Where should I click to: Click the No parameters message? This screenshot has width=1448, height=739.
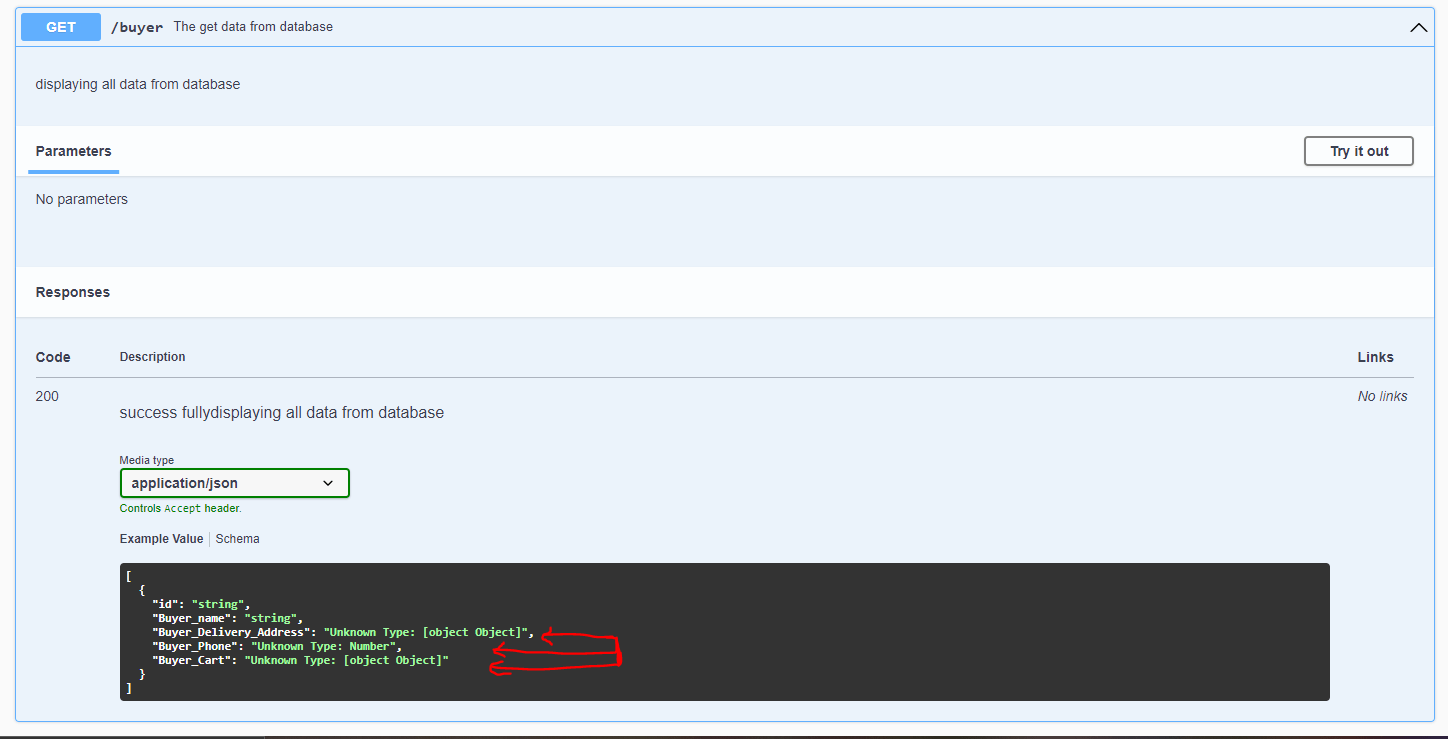click(81, 199)
